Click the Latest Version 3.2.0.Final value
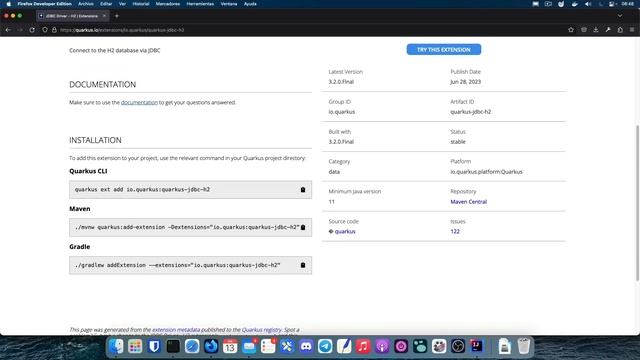The width and height of the screenshot is (640, 360). point(341,82)
